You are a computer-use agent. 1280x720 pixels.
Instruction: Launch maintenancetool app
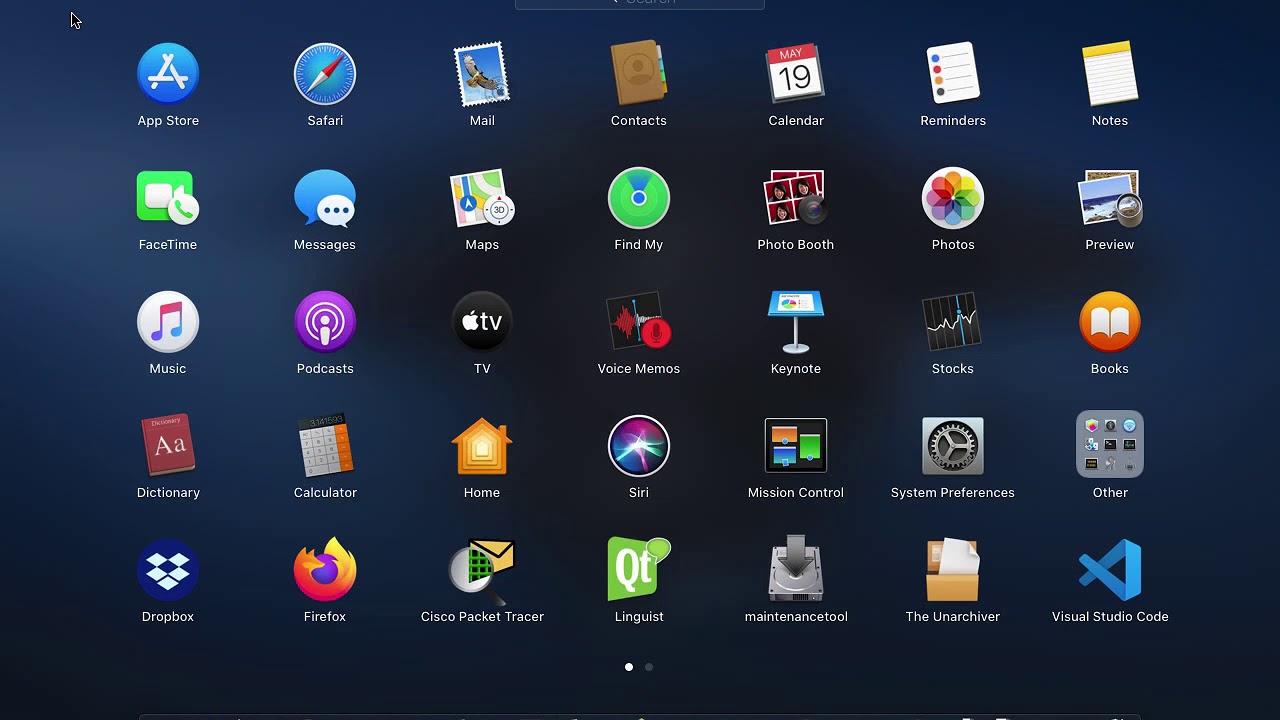point(796,570)
